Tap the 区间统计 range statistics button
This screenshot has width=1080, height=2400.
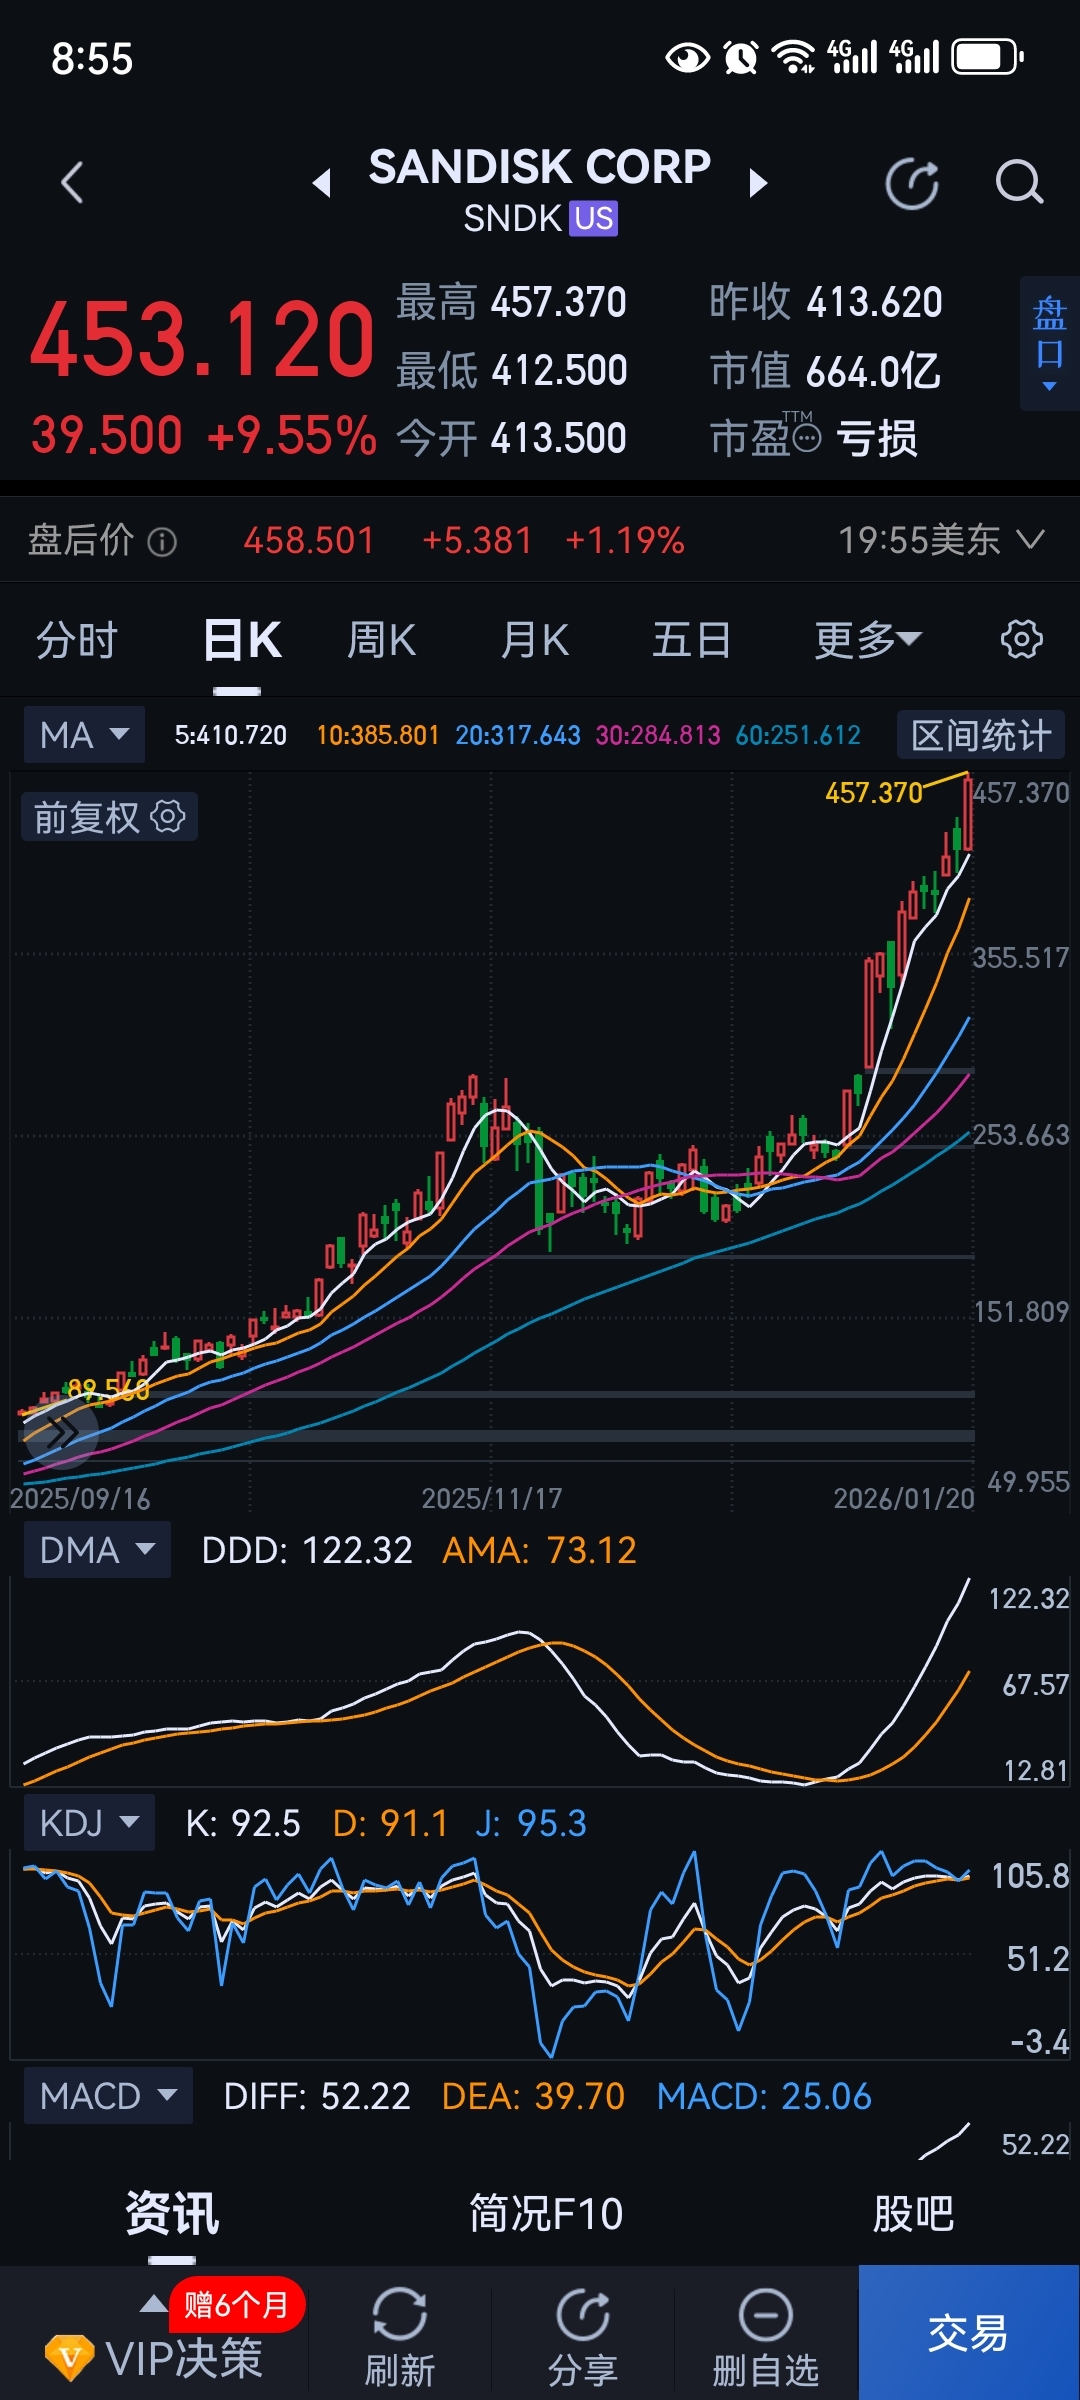click(981, 735)
